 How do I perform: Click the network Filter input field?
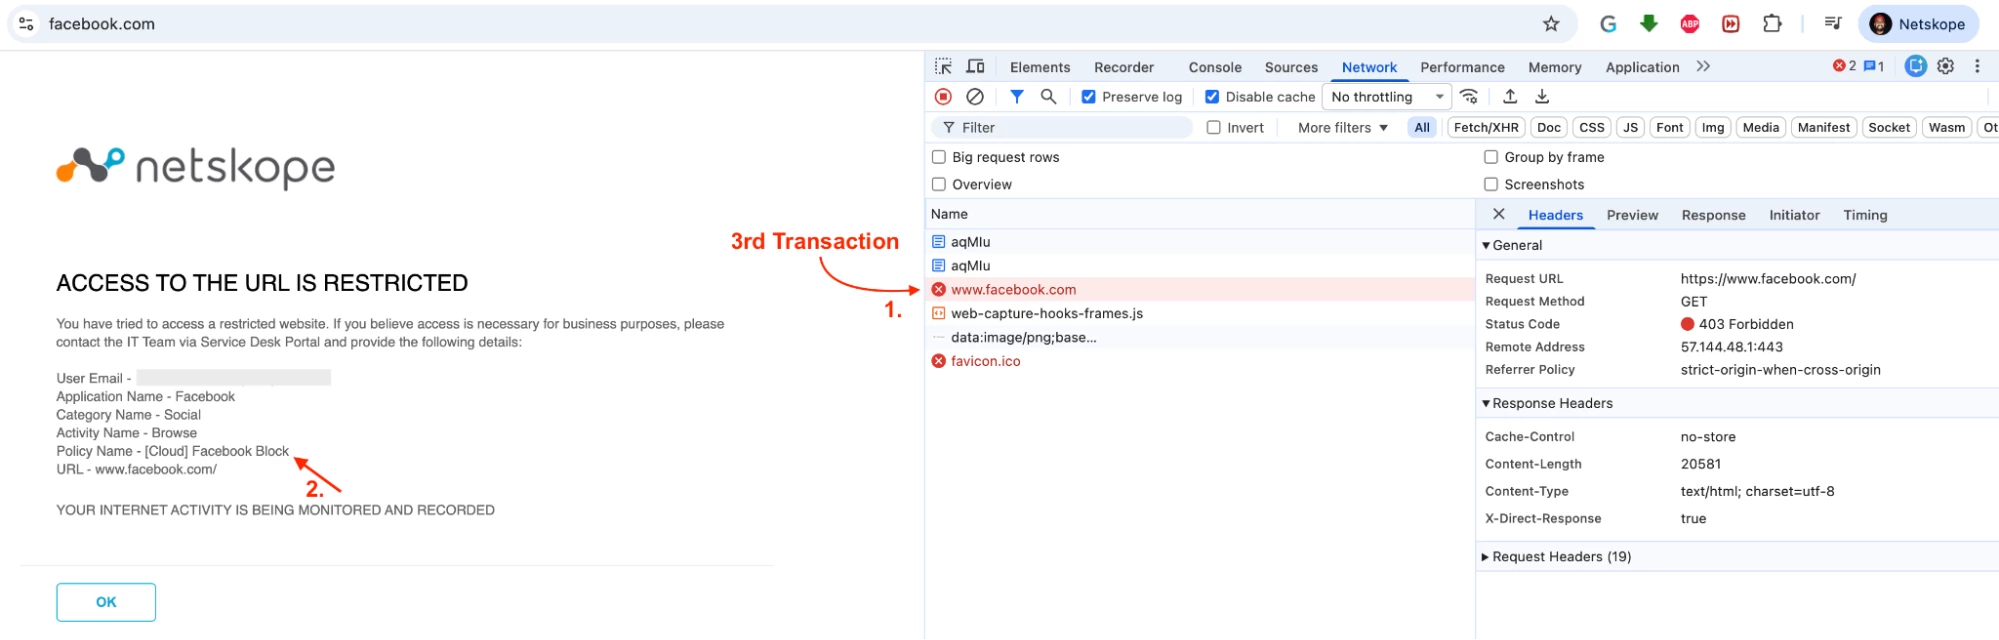[x=1063, y=127]
